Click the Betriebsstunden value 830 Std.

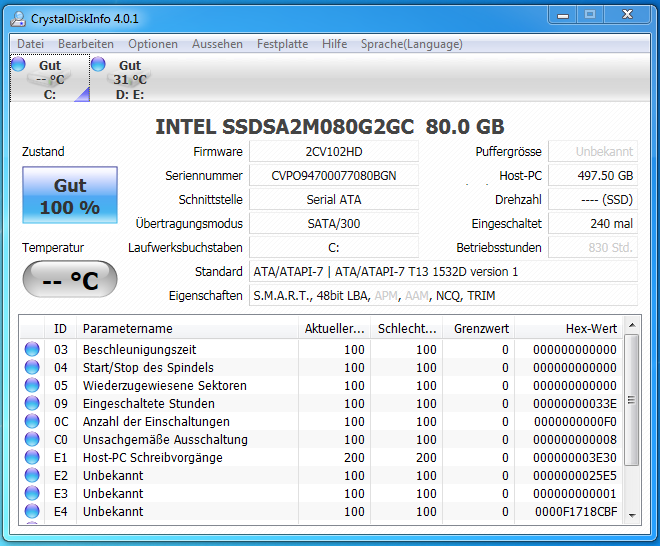593,248
